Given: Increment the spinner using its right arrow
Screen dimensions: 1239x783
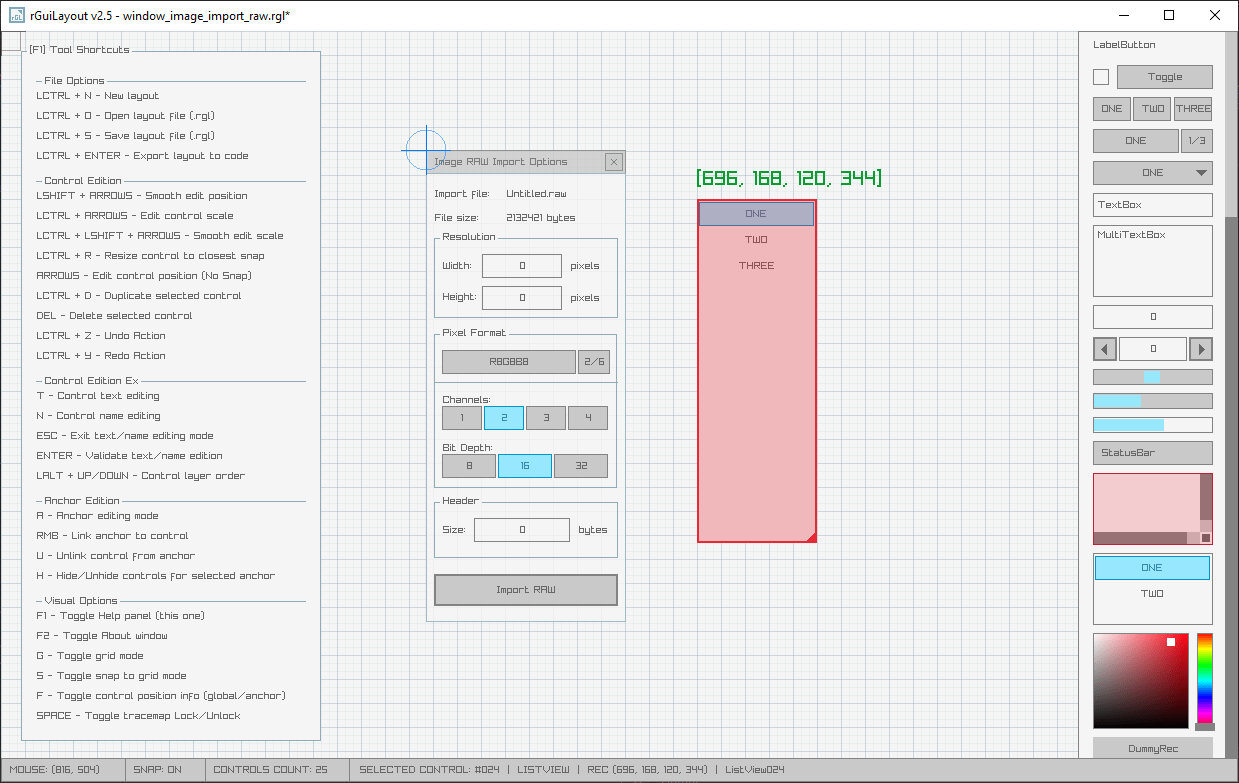Looking at the screenshot, I should point(1199,348).
